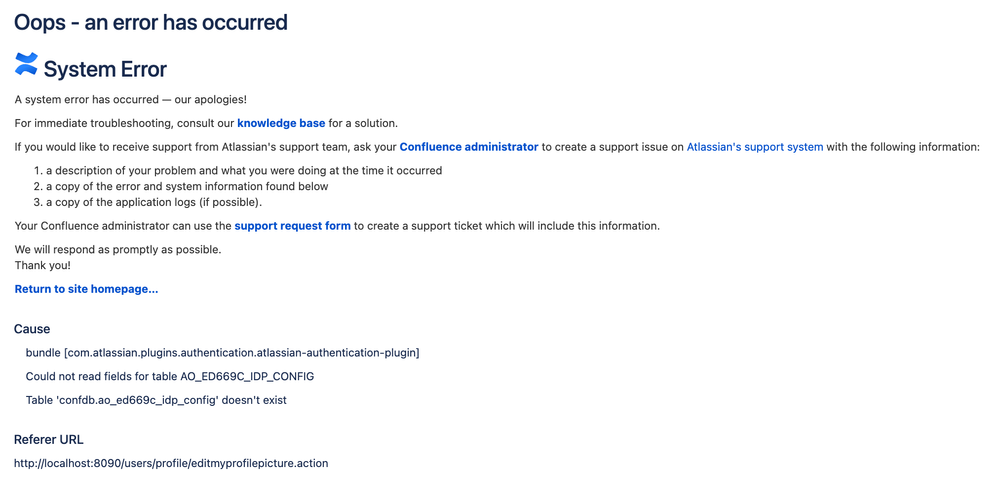Open the knowledge base link
Screen dimensions: 999x481
pos(281,123)
